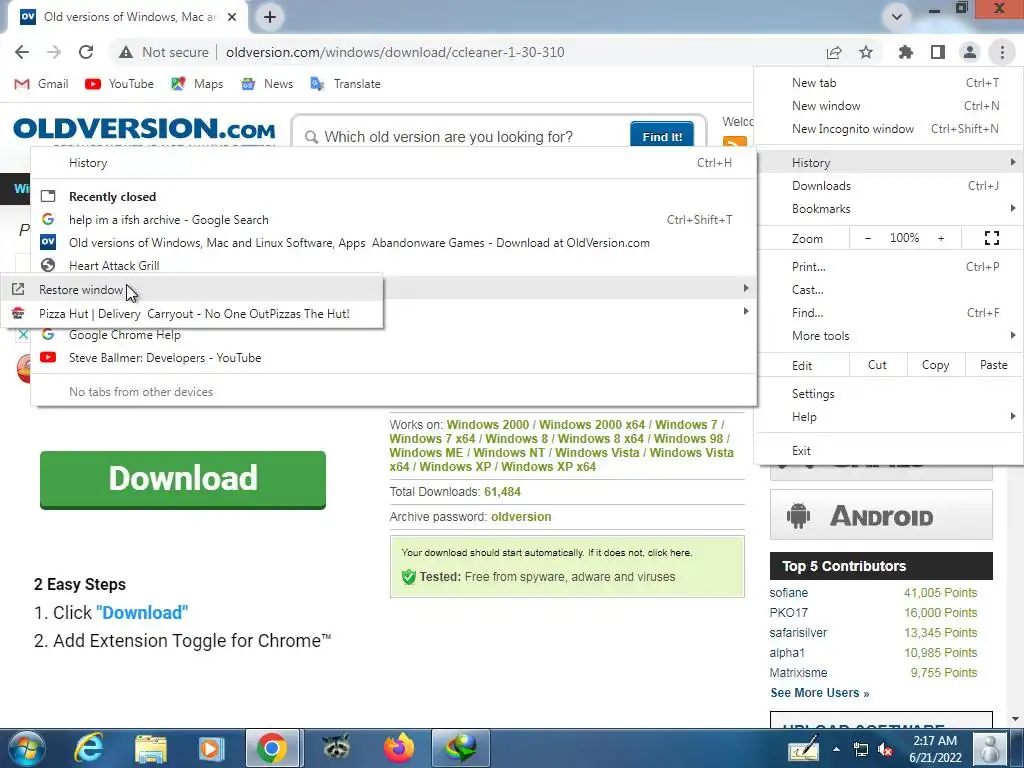
Task: Open the raccoon app in taskbar
Action: [x=336, y=748]
